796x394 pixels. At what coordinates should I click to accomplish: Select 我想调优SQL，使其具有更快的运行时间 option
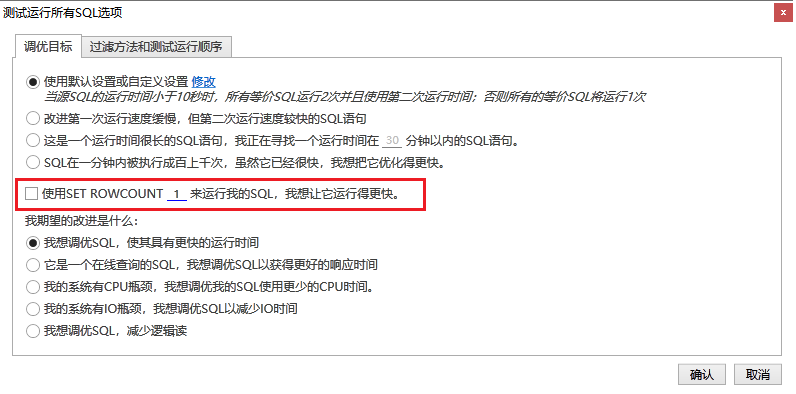tap(33, 243)
